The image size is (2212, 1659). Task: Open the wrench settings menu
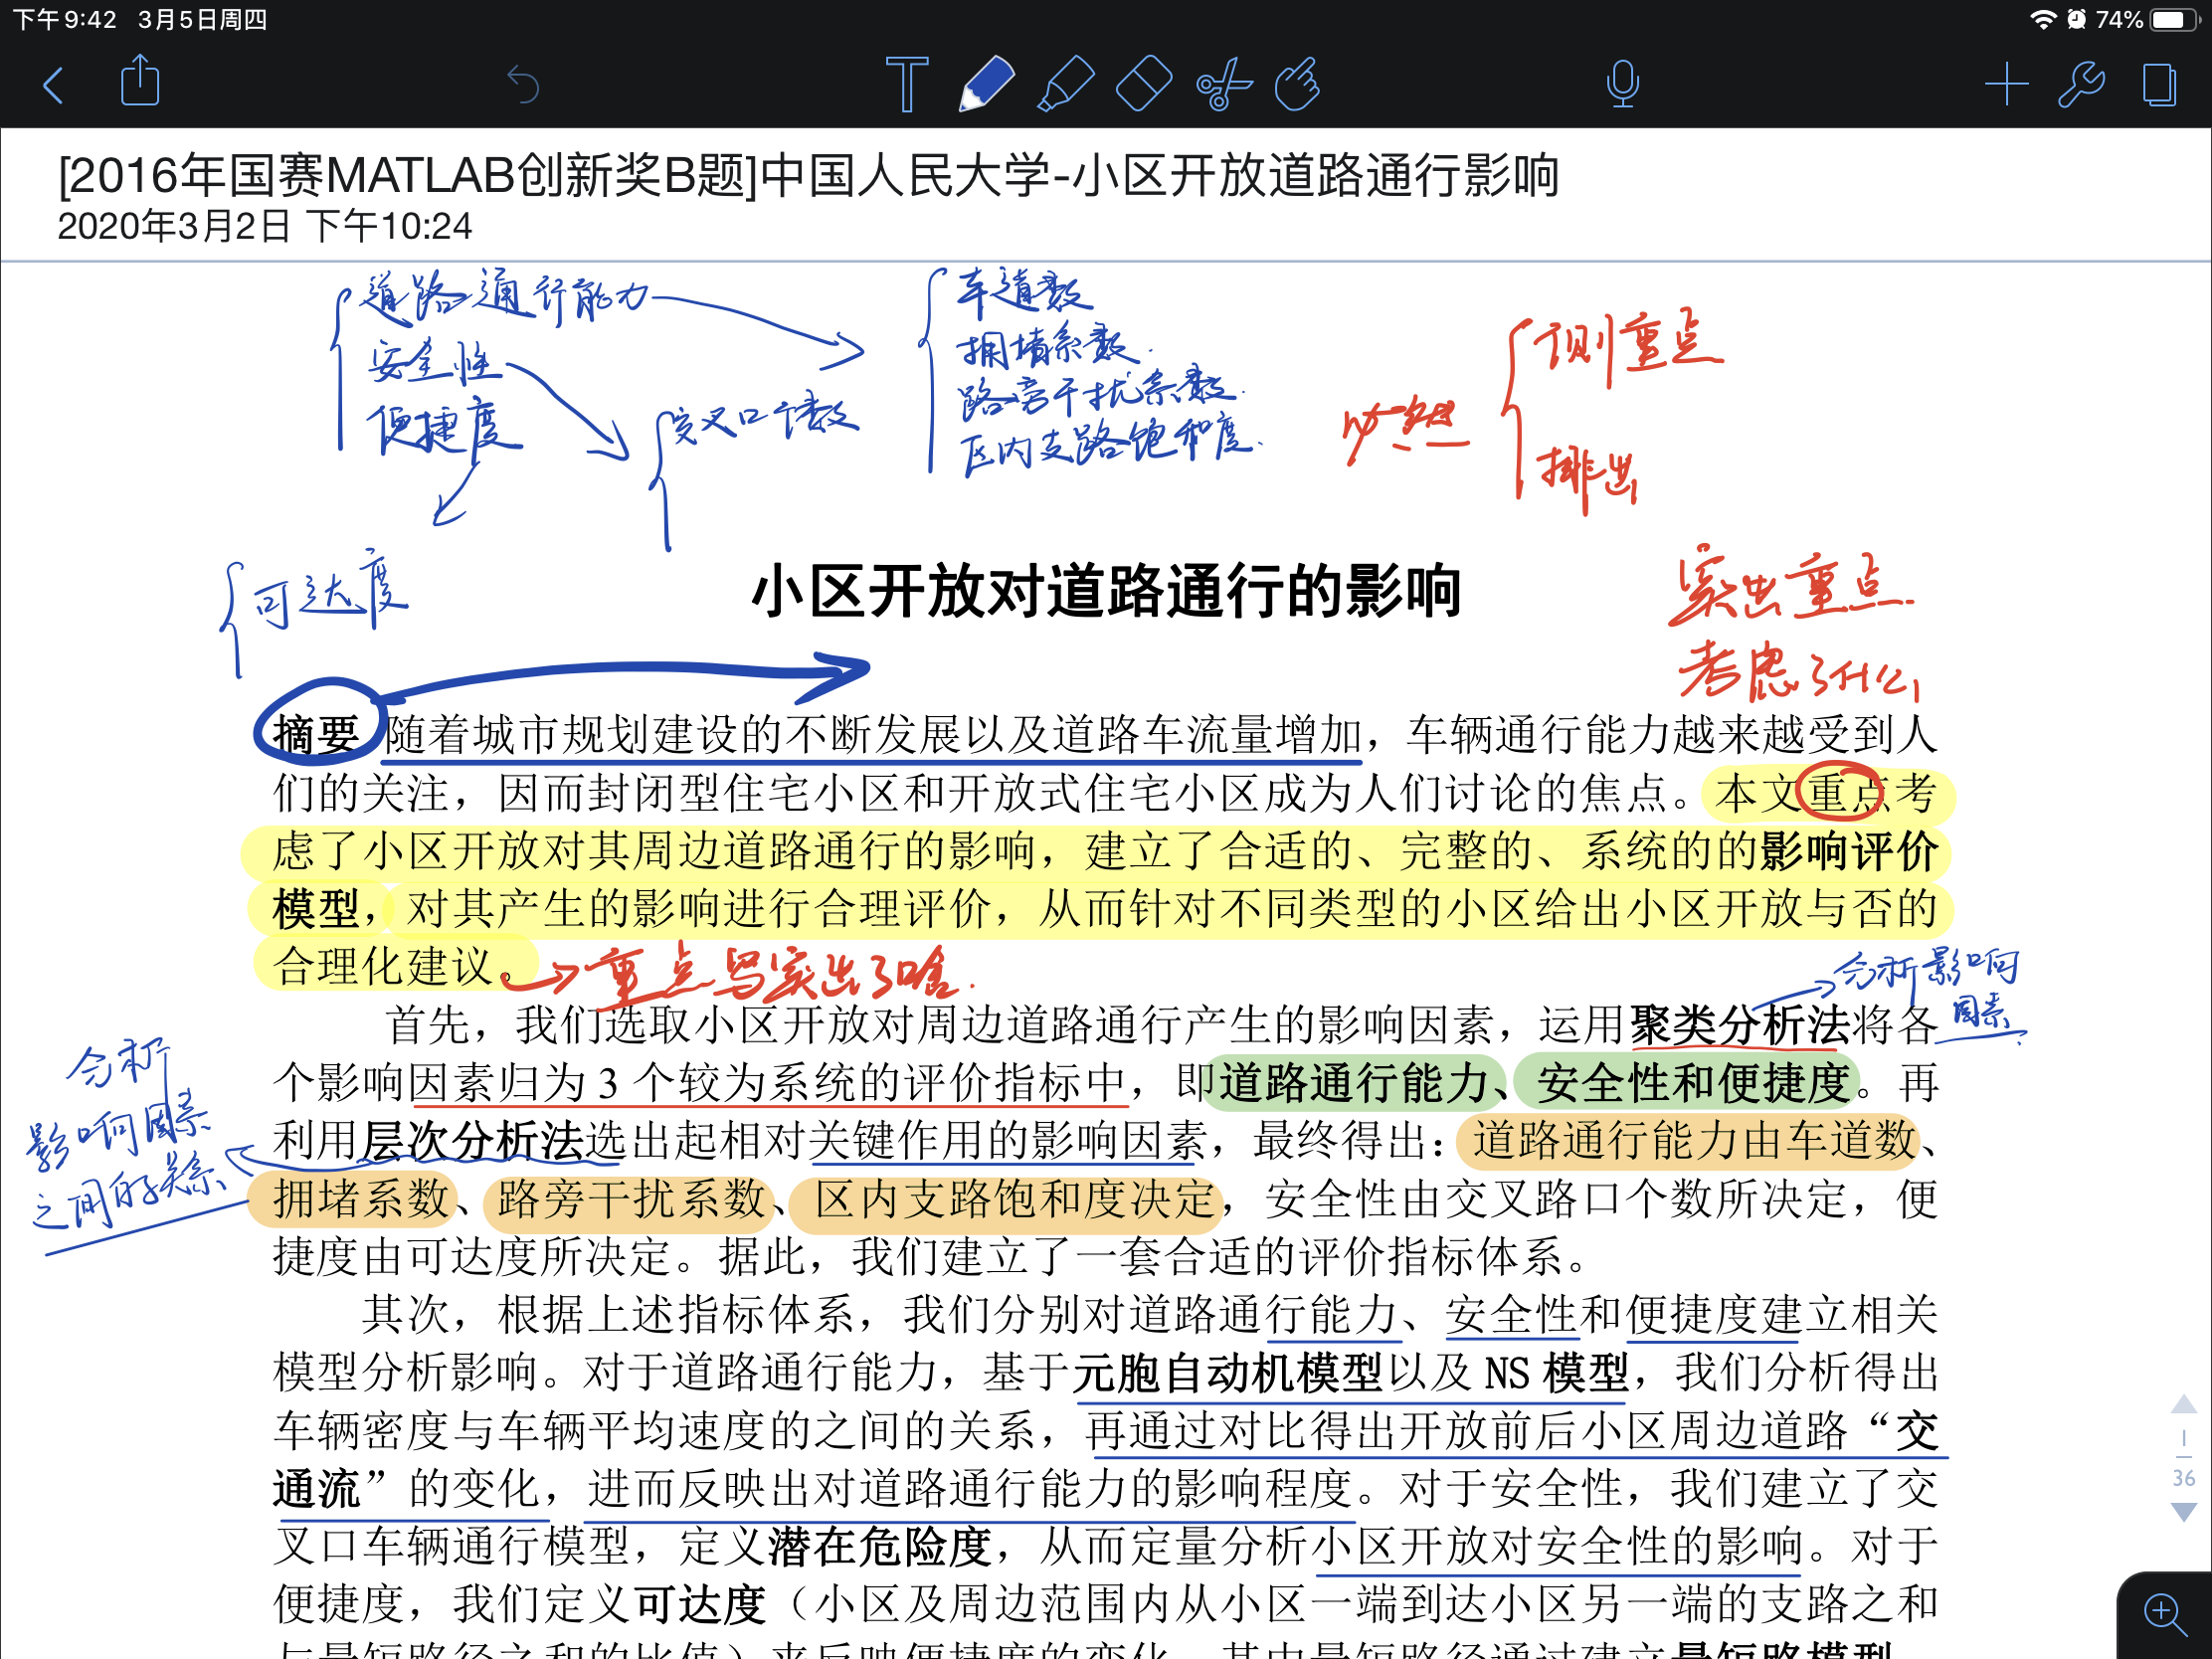[2082, 84]
